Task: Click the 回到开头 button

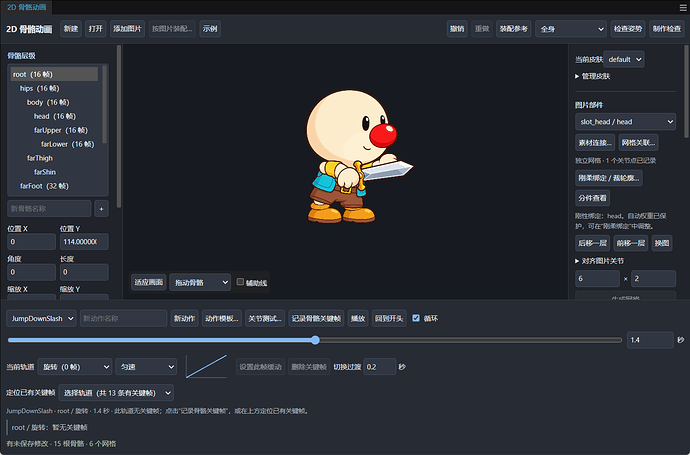Action: click(389, 318)
